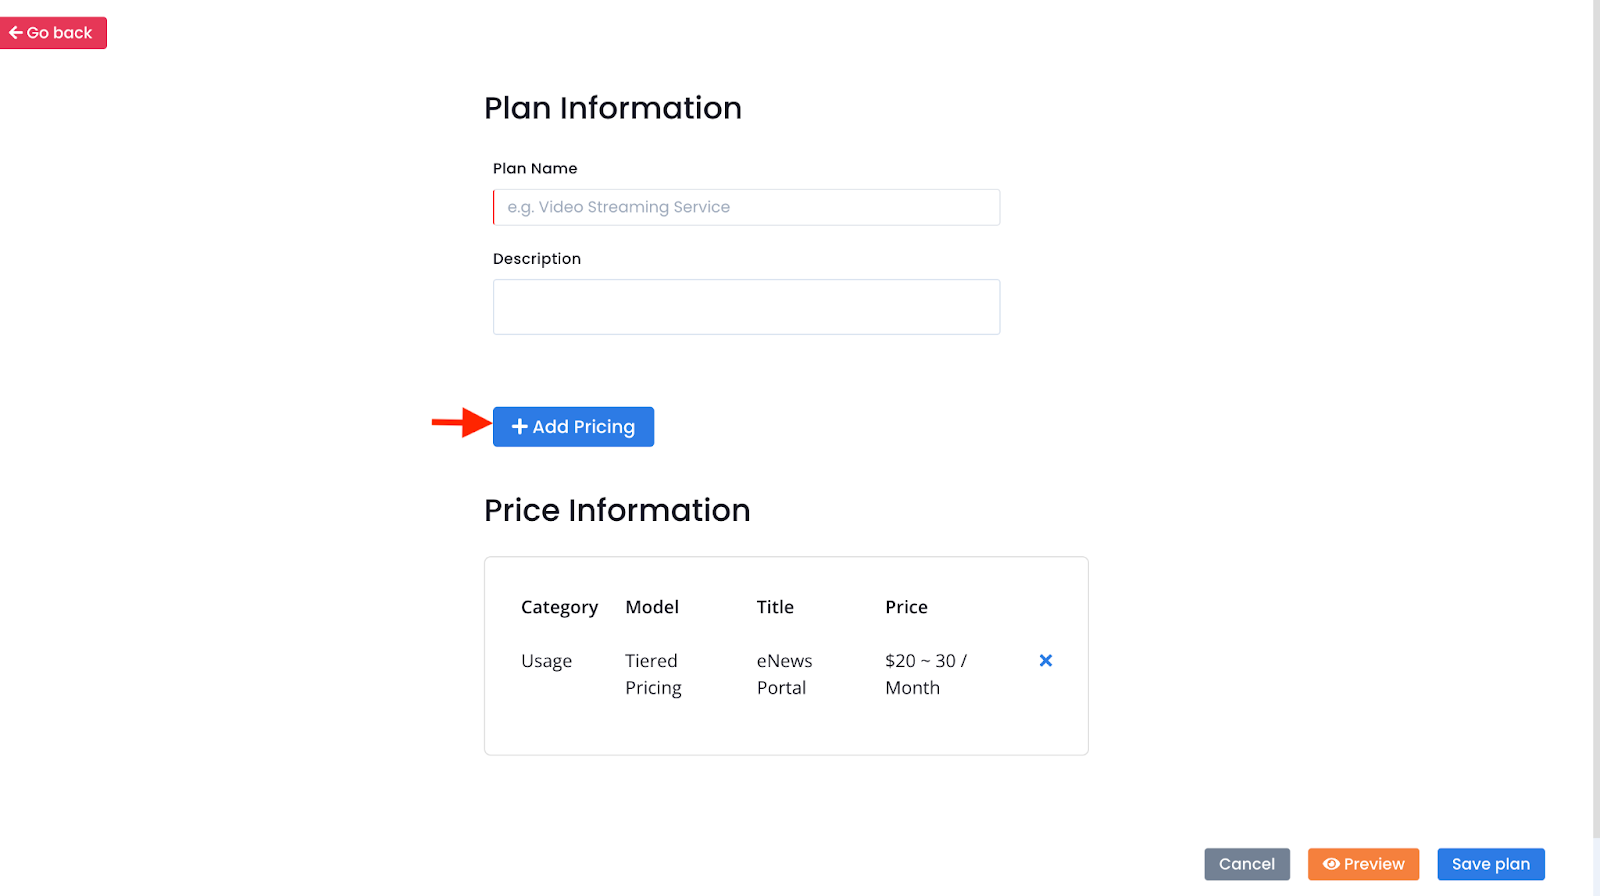Viewport: 1600px width, 896px height.
Task: Click inside the Description text box
Action: coord(746,307)
